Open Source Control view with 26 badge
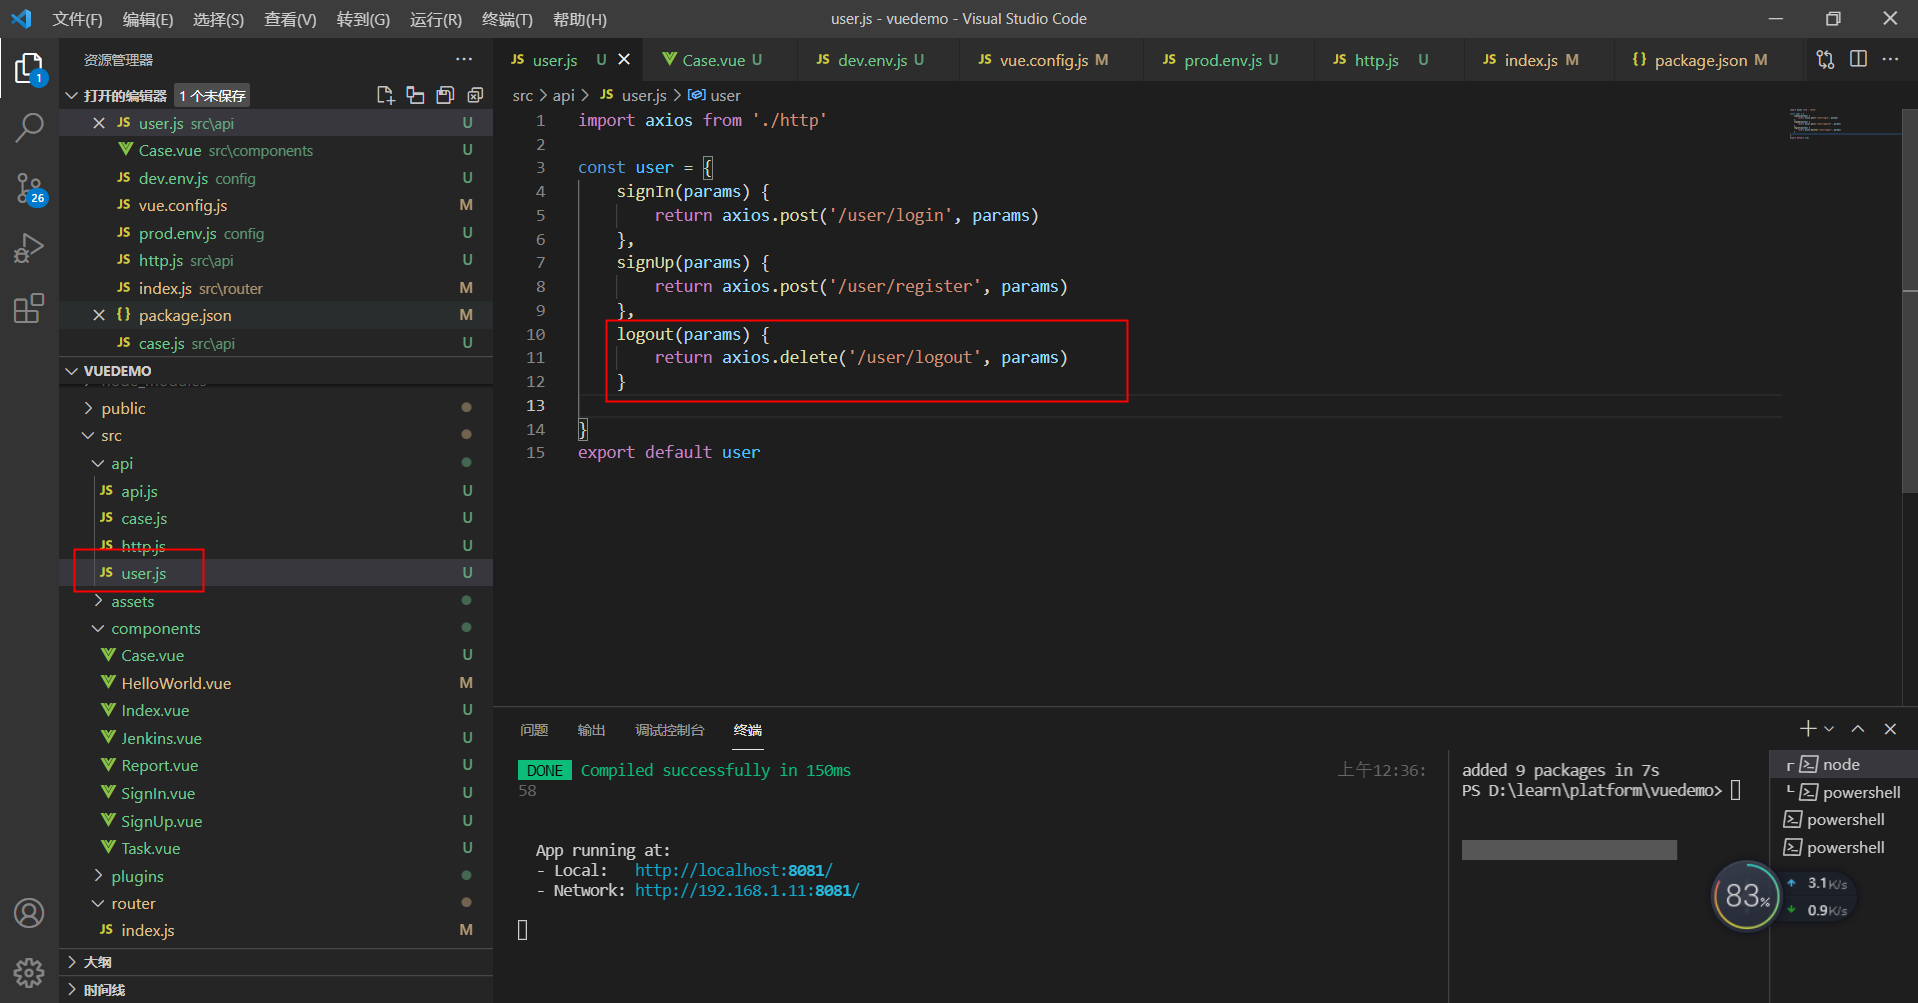 29,188
